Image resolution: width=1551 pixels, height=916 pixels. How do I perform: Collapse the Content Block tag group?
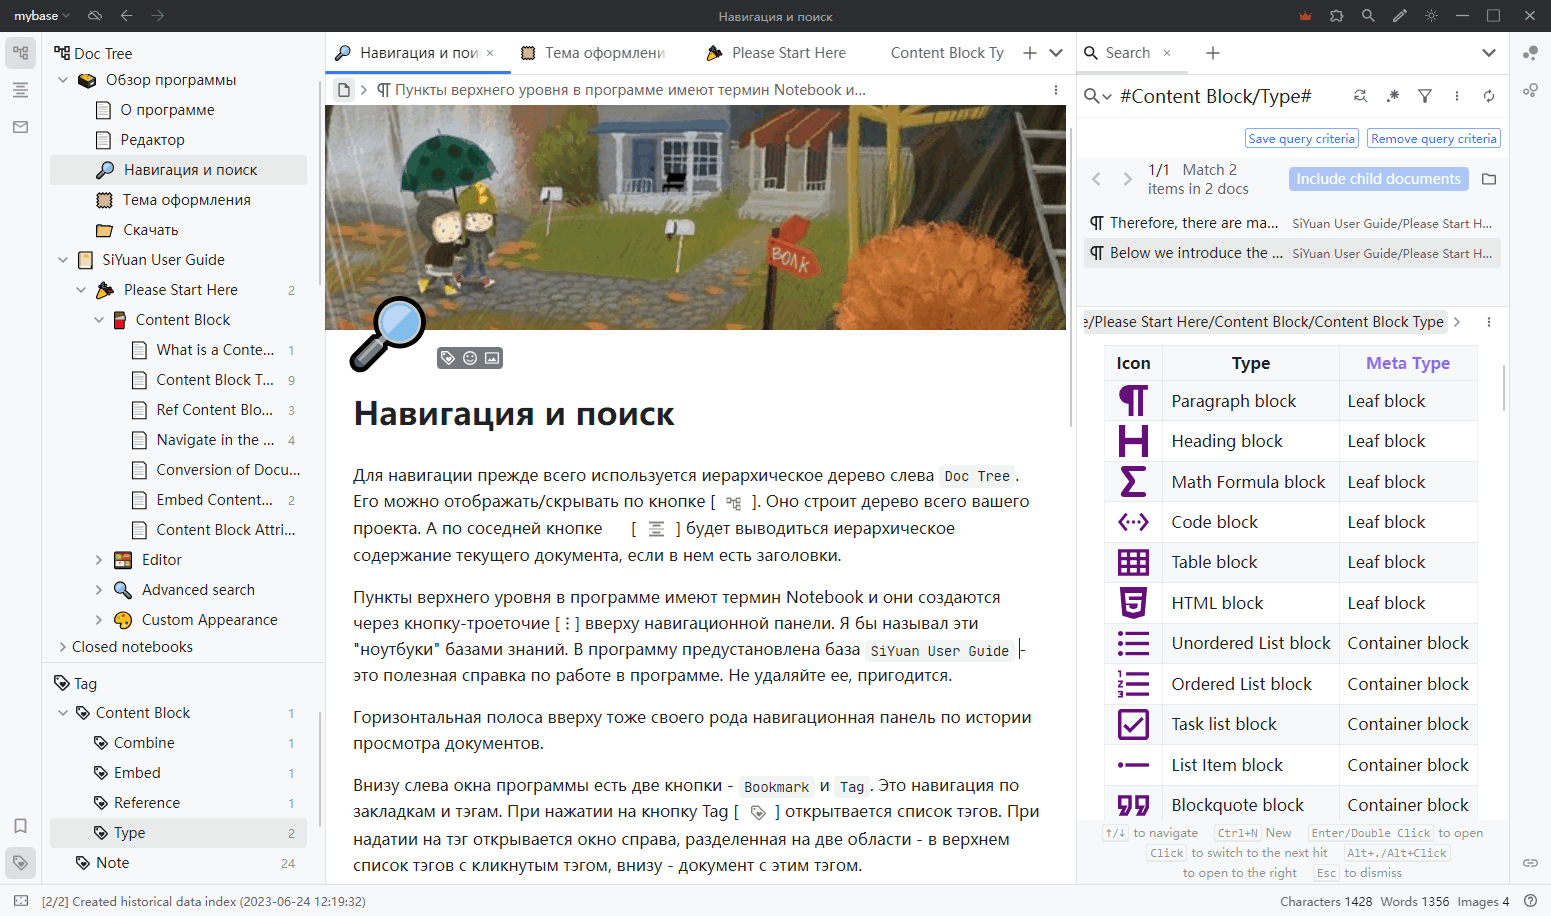click(63, 713)
